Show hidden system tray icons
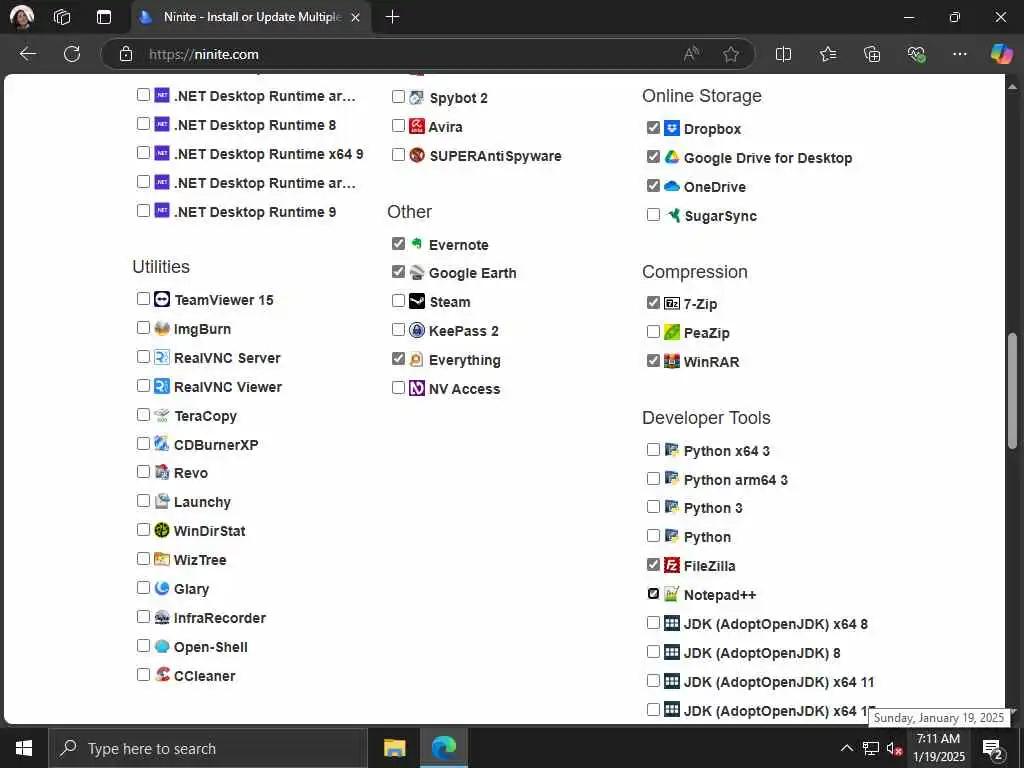This screenshot has width=1024, height=768. [x=846, y=748]
